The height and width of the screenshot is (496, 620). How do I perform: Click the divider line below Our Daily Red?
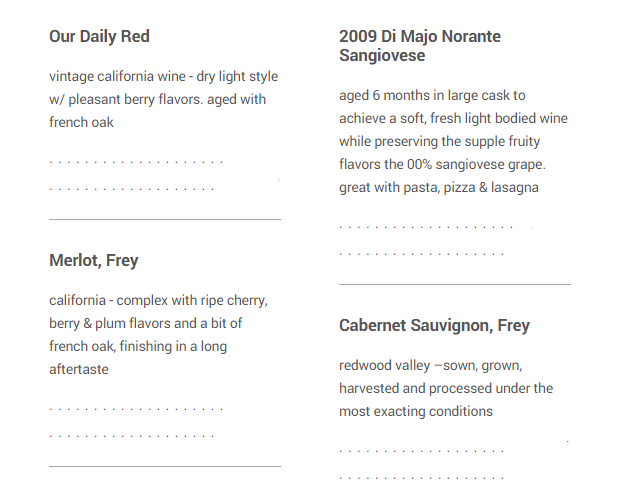[x=165, y=219]
